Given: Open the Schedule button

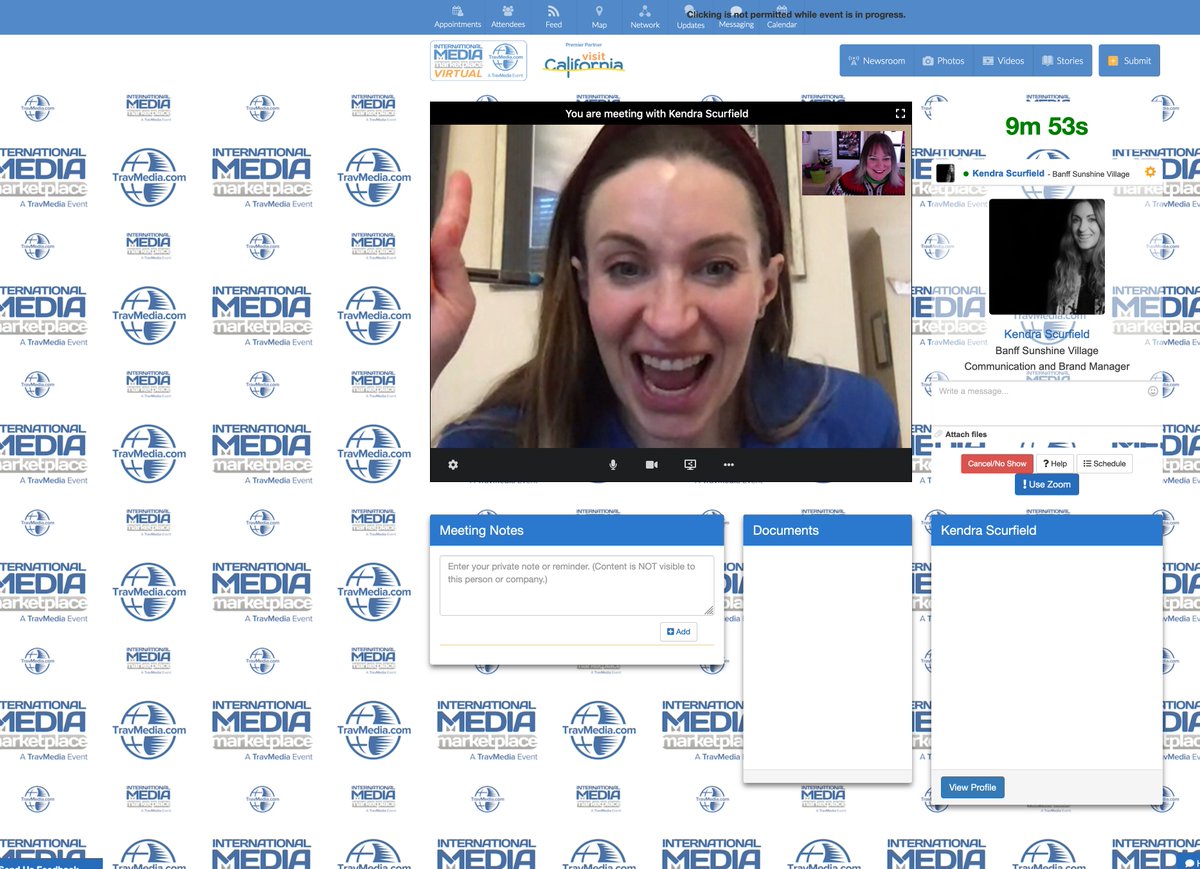Looking at the screenshot, I should coord(1104,464).
